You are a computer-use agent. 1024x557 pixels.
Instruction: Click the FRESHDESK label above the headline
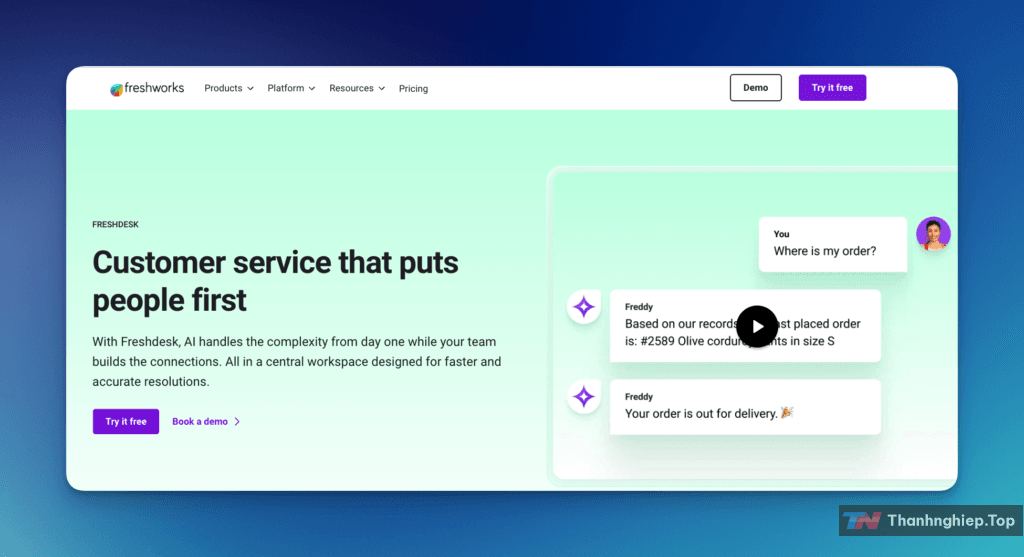pos(115,225)
